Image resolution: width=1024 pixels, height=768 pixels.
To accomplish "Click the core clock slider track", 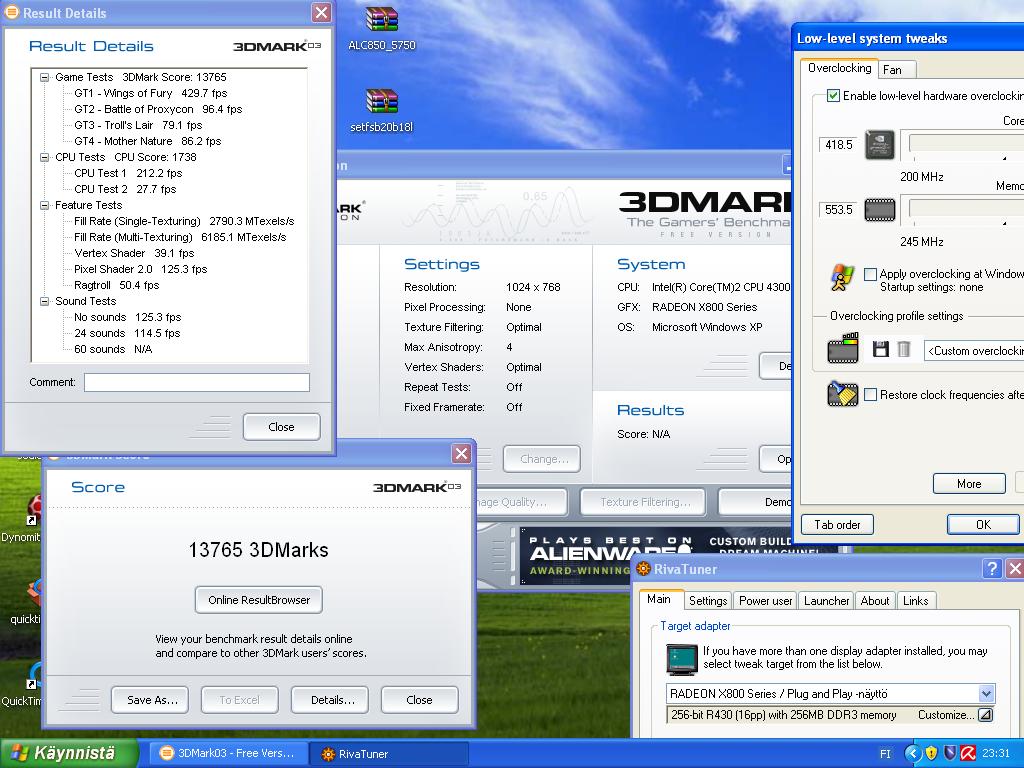I will point(966,144).
